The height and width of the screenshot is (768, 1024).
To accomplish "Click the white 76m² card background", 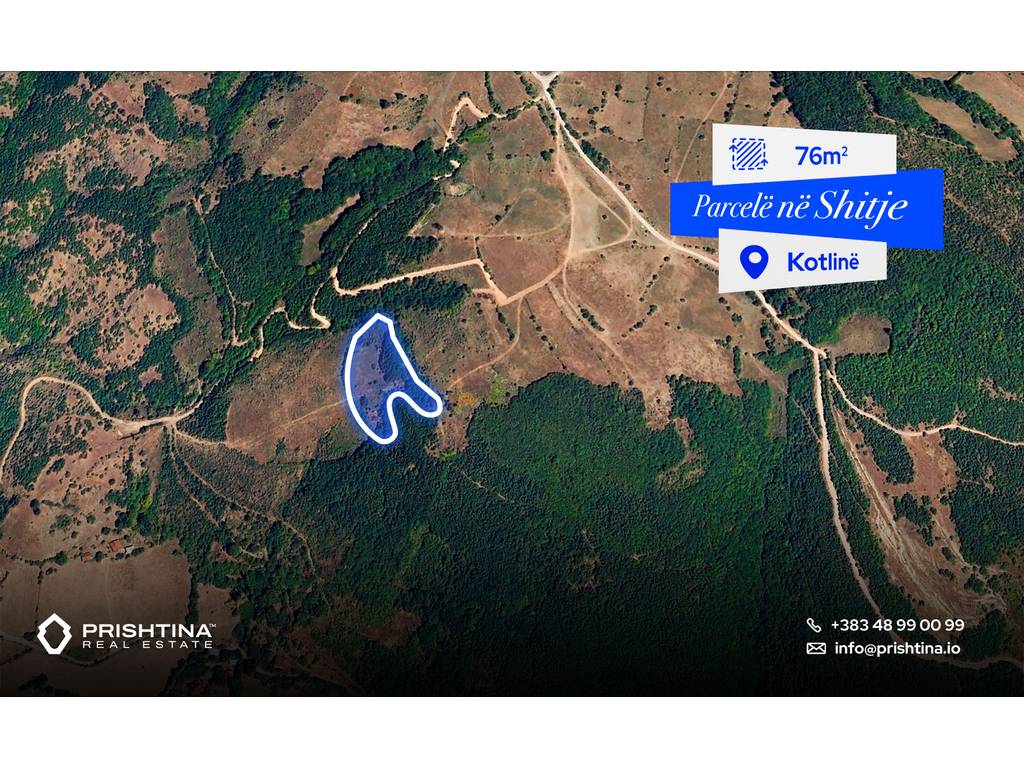I will [x=804, y=154].
